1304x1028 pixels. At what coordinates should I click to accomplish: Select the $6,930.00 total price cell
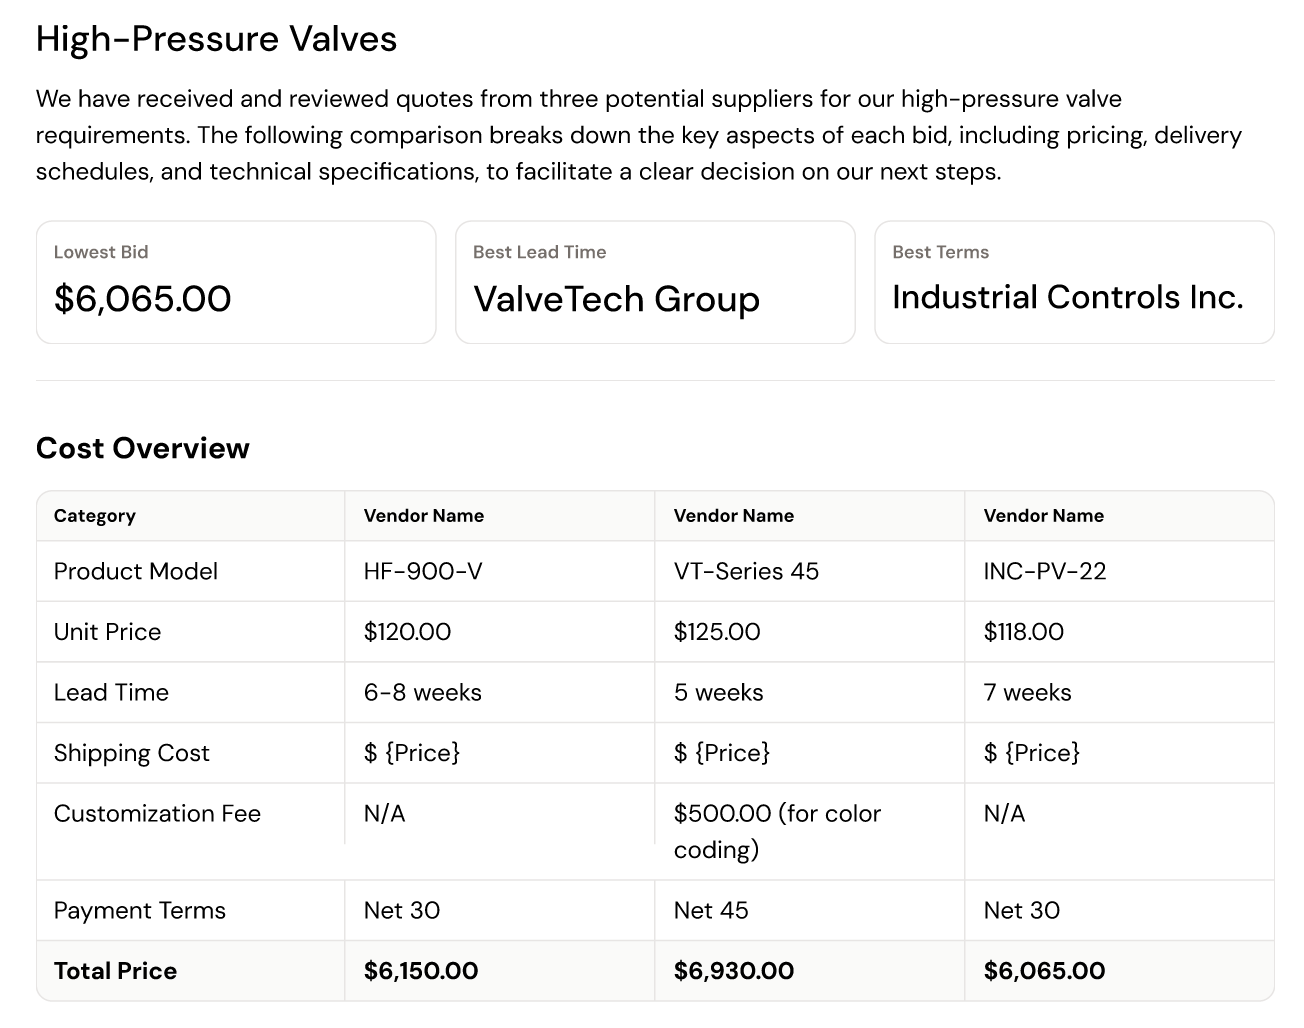click(x=734, y=971)
